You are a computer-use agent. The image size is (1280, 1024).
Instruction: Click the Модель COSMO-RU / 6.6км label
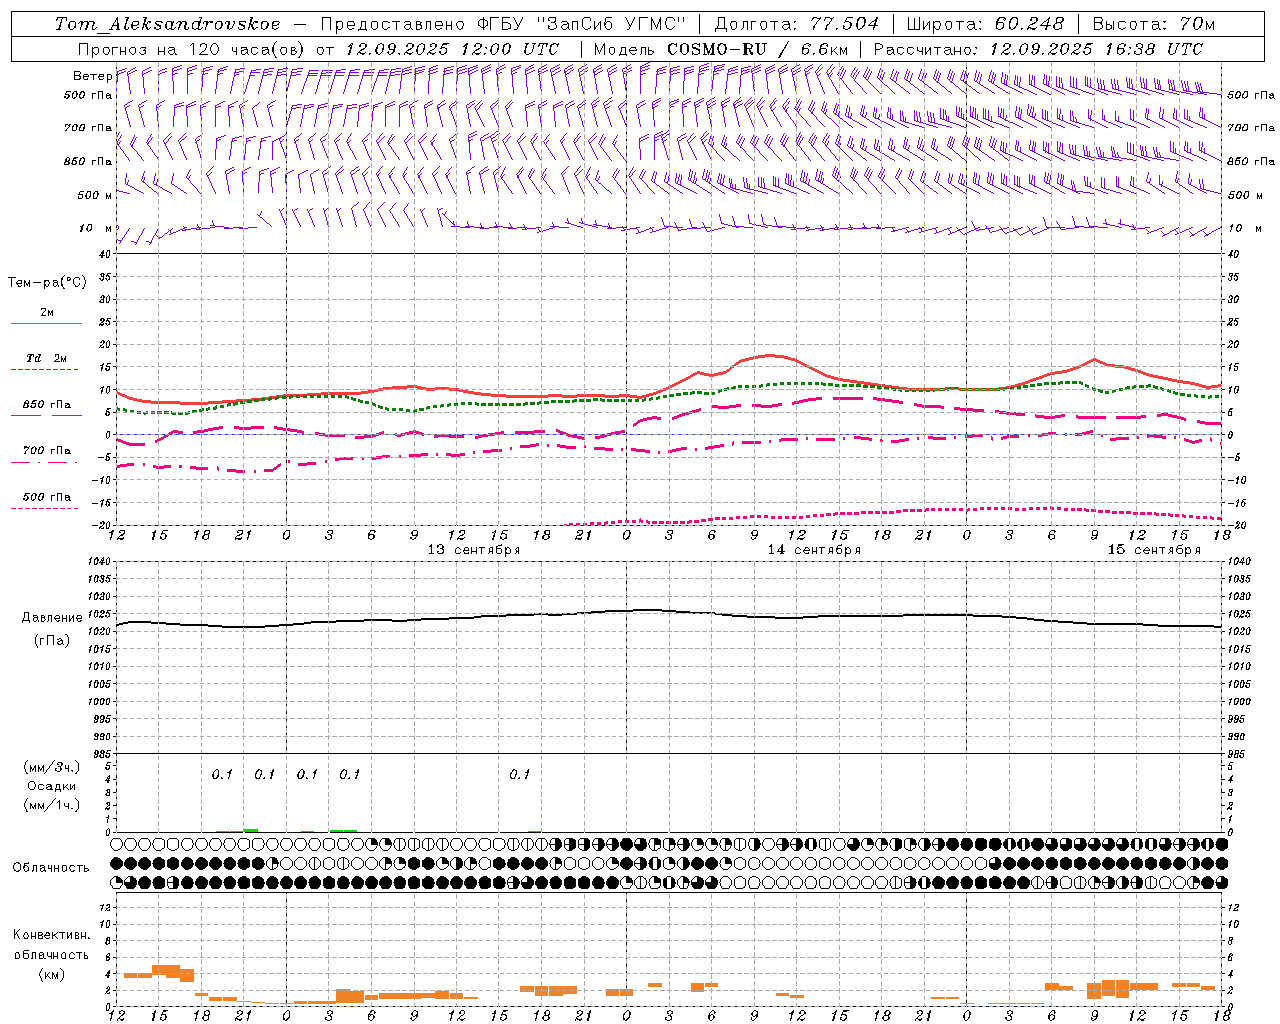tap(720, 49)
